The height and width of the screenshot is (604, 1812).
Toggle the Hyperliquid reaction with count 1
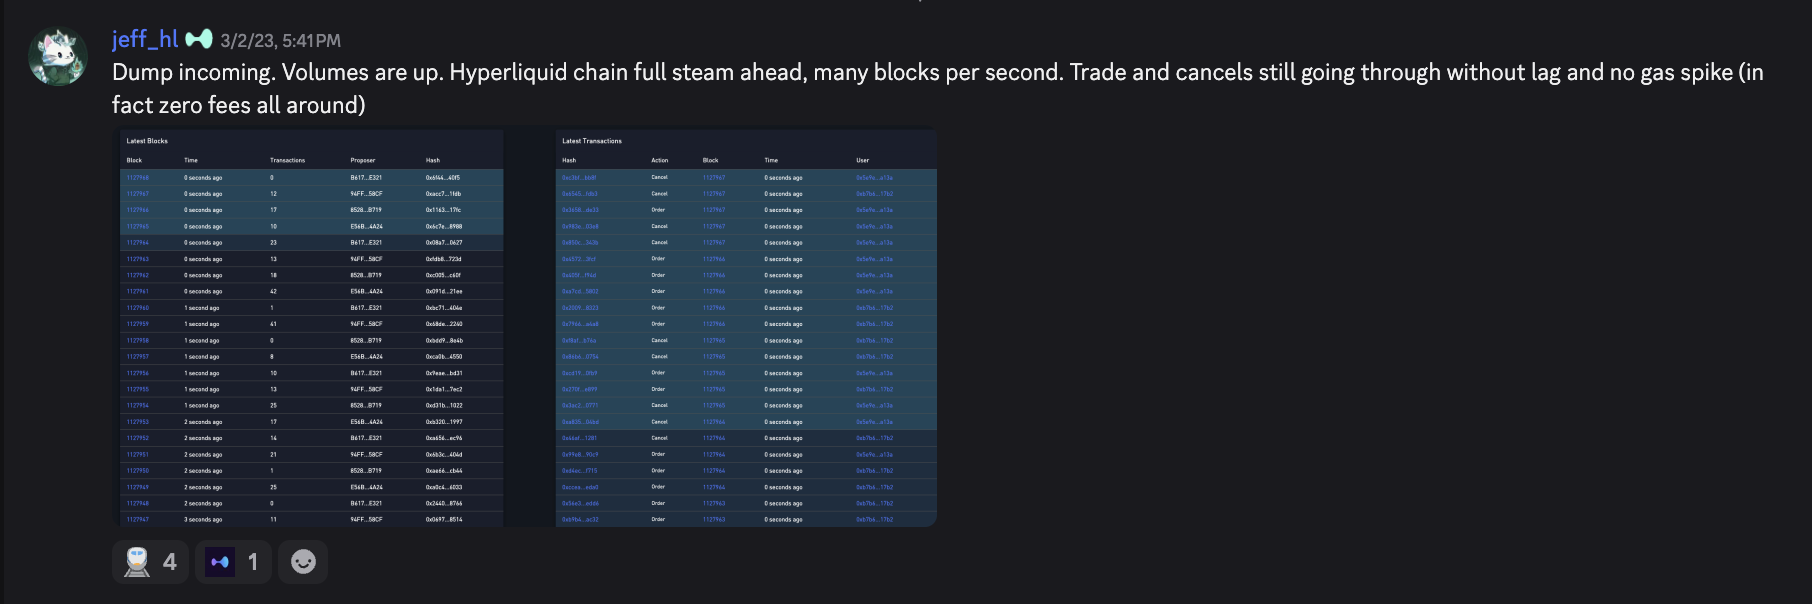coord(233,561)
